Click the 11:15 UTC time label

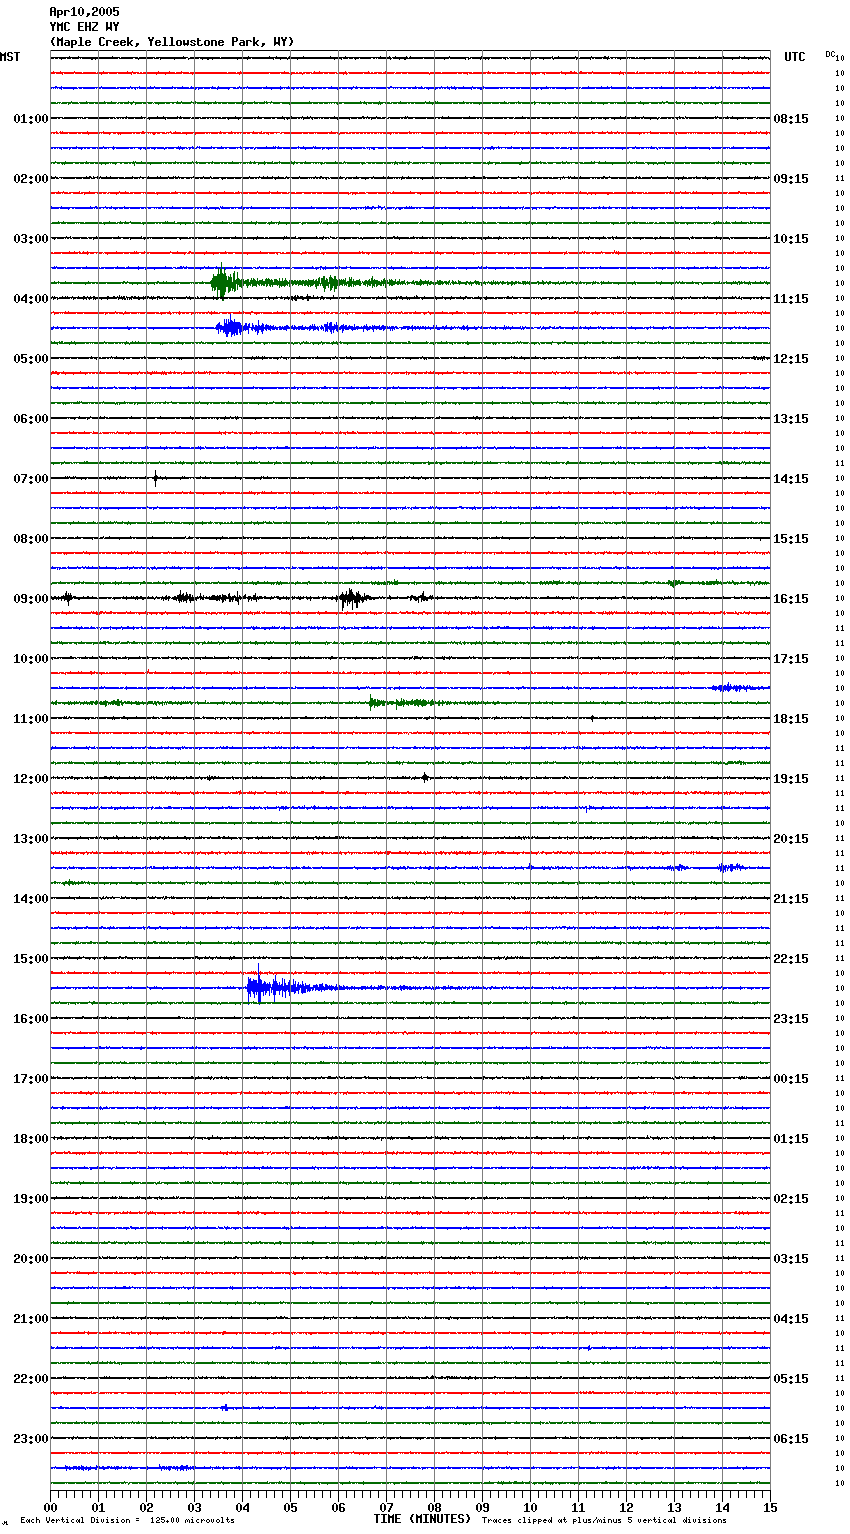[x=791, y=299]
